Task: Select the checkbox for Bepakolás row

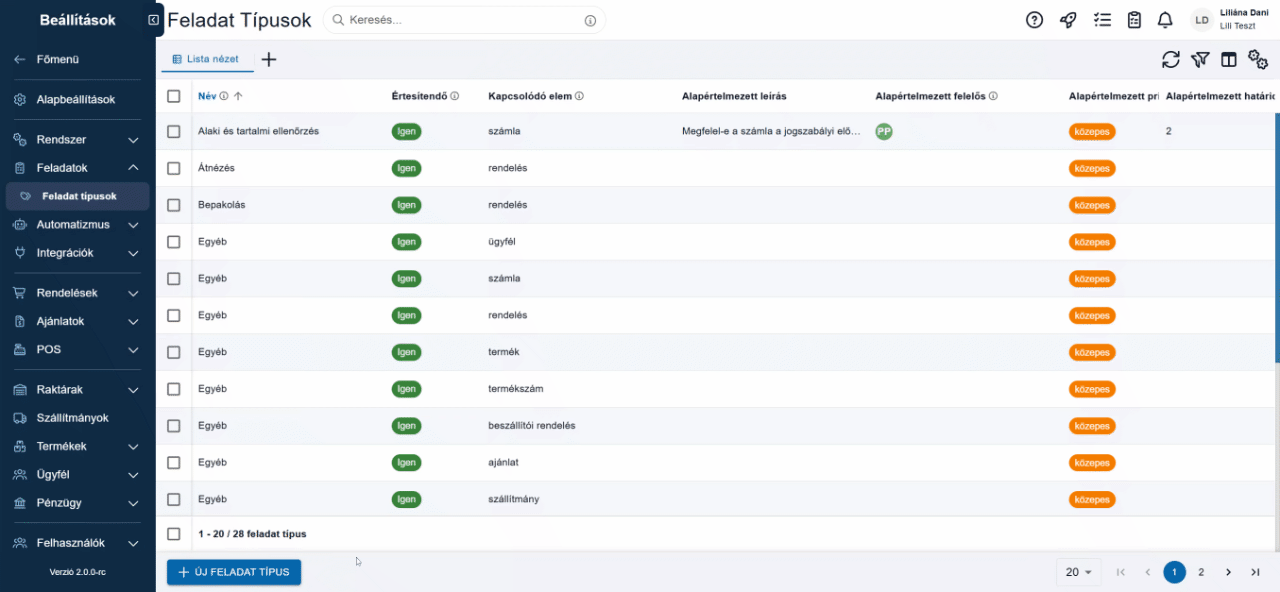Action: [173, 204]
